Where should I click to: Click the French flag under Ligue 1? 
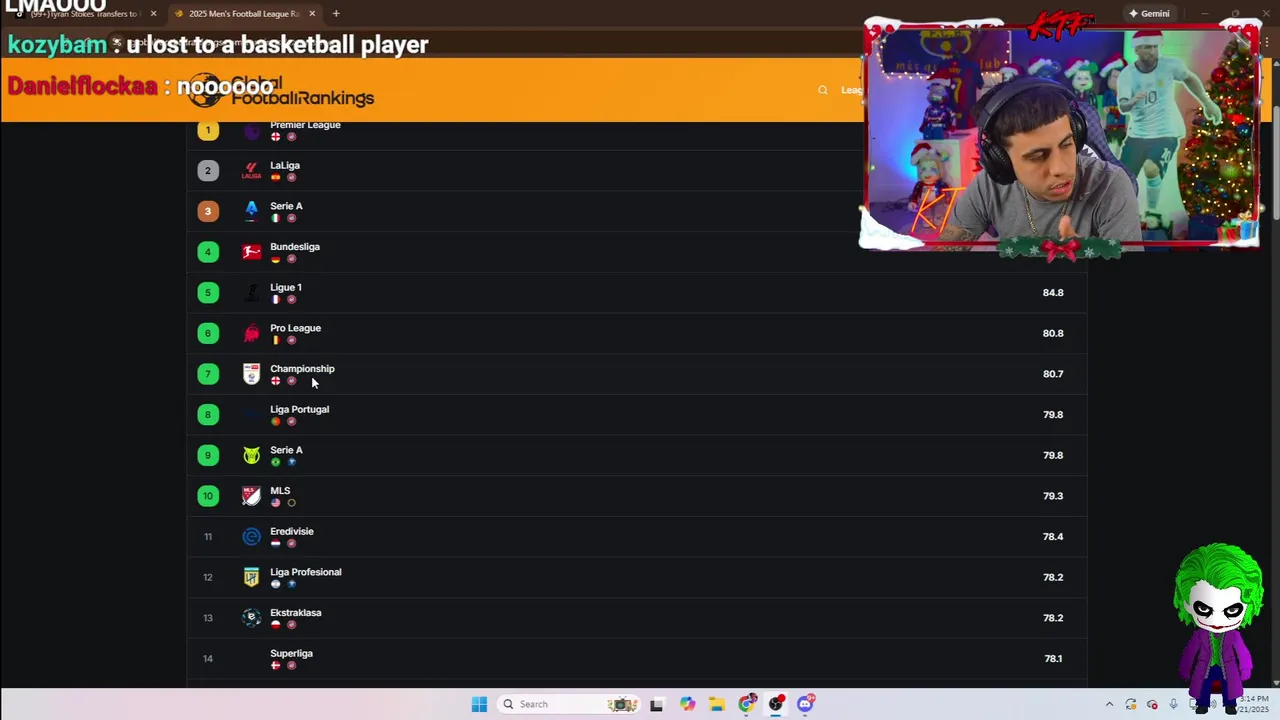pyautogui.click(x=275, y=300)
